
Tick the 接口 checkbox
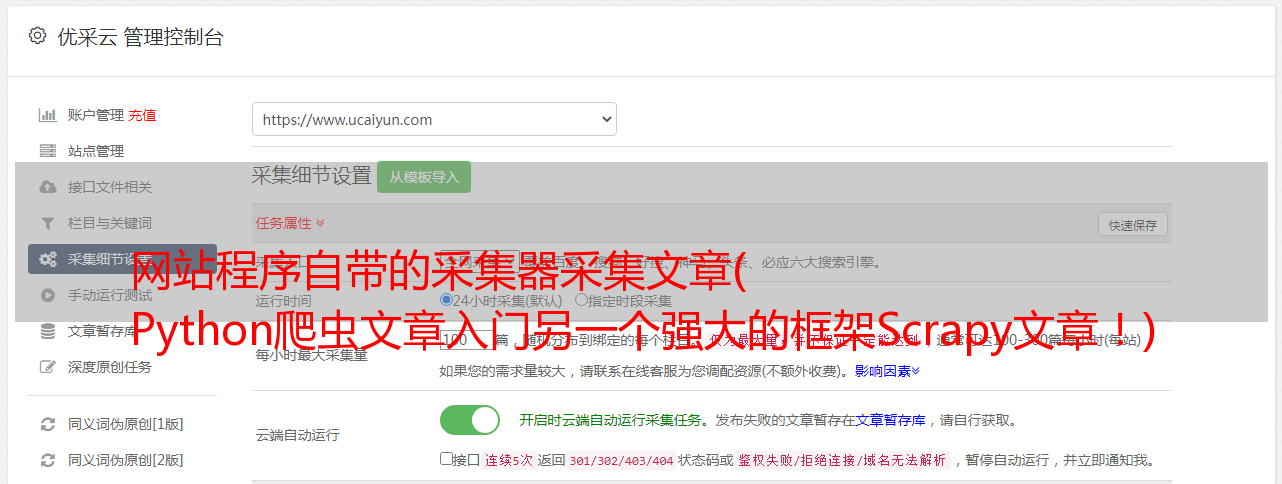click(x=446, y=459)
